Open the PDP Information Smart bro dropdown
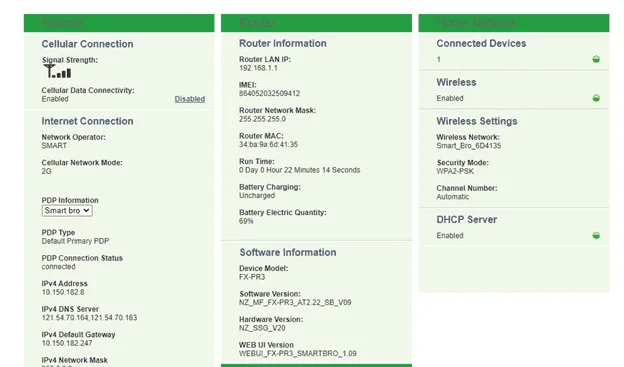This screenshot has height=367, width=624. pyautogui.click(x=67, y=211)
